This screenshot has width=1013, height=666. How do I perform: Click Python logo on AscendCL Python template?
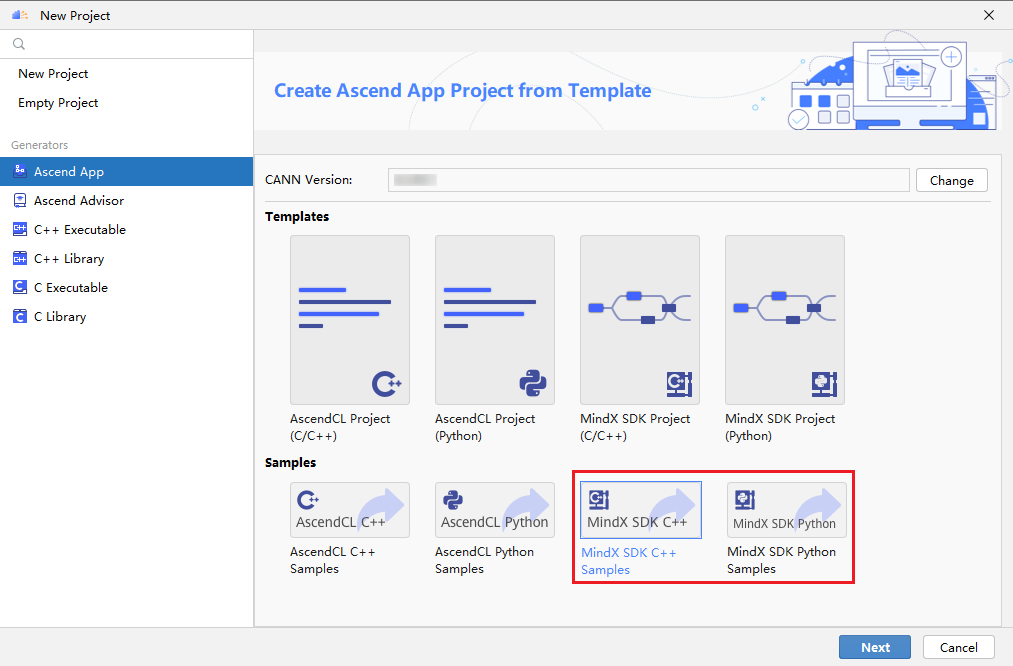coord(533,383)
